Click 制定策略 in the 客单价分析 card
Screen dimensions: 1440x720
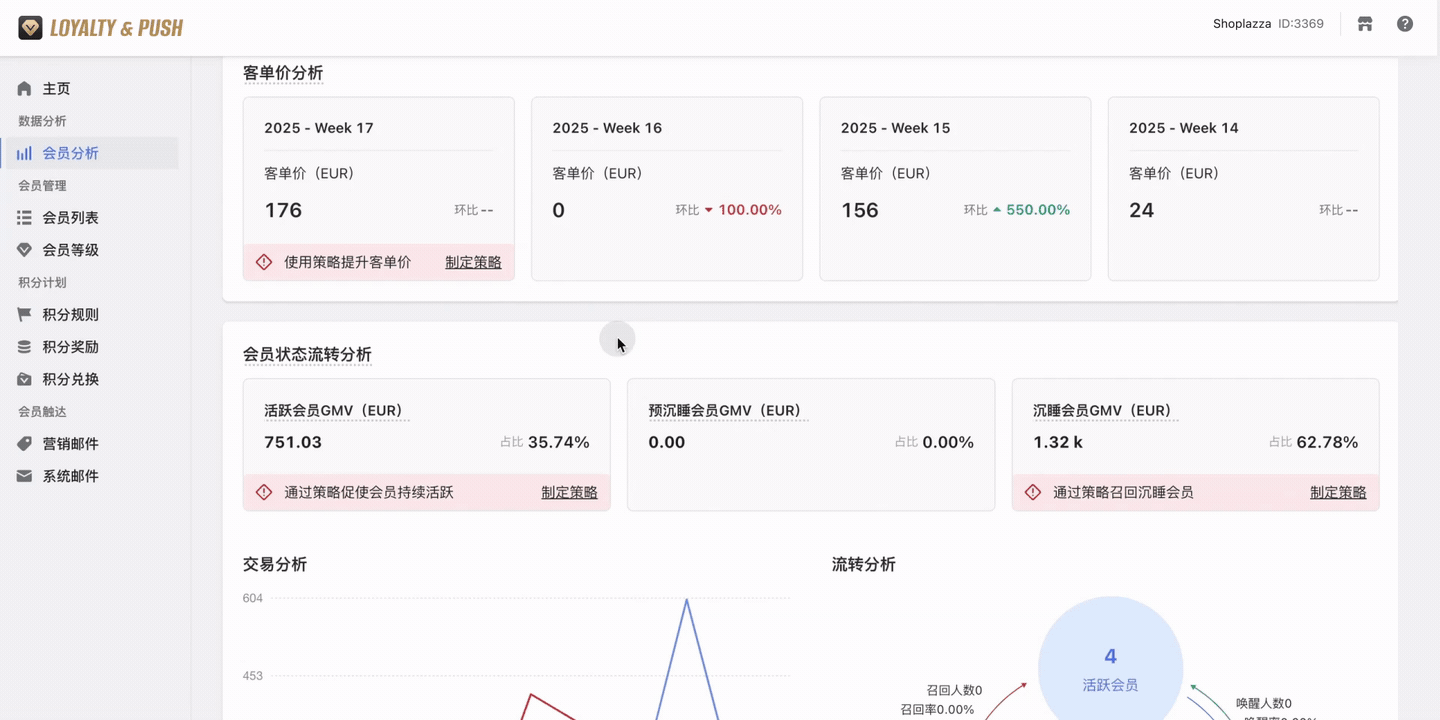pos(473,261)
